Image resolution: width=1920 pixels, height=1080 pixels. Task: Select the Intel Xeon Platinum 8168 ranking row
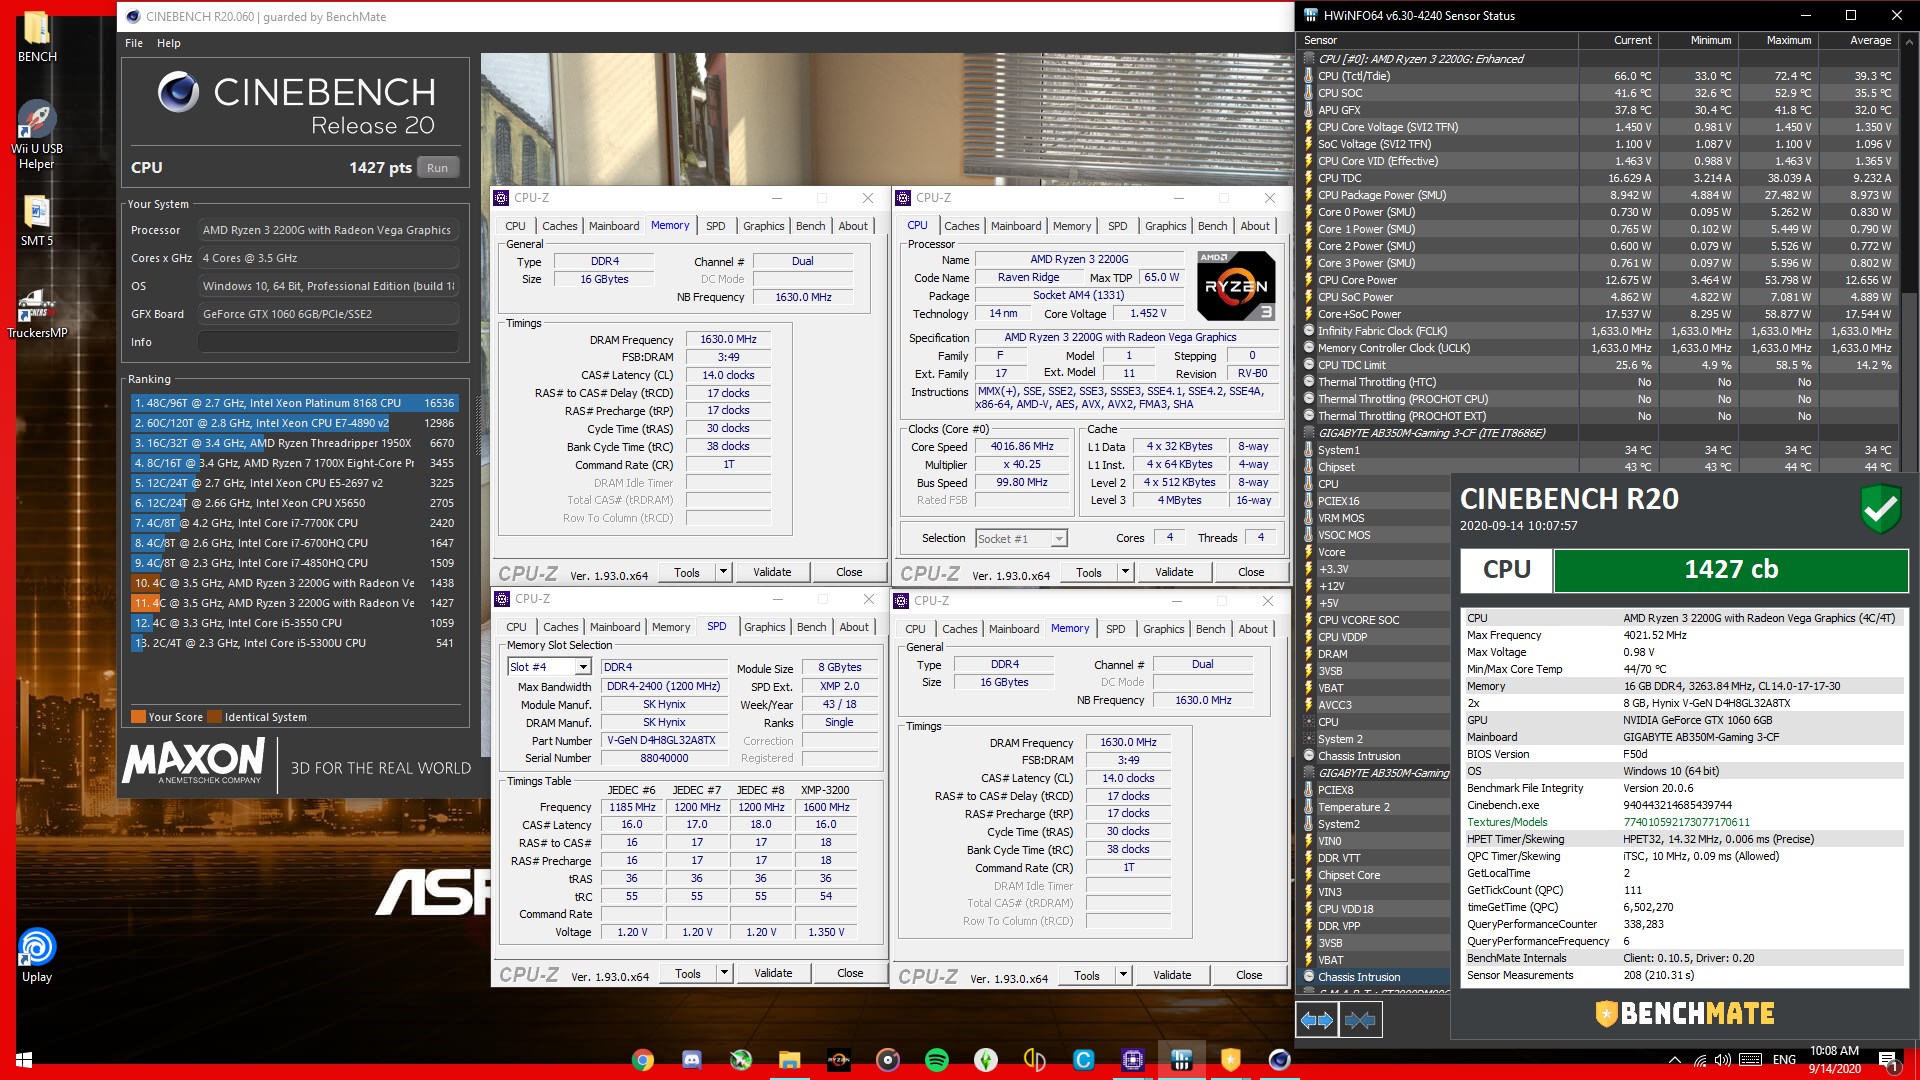click(x=295, y=403)
